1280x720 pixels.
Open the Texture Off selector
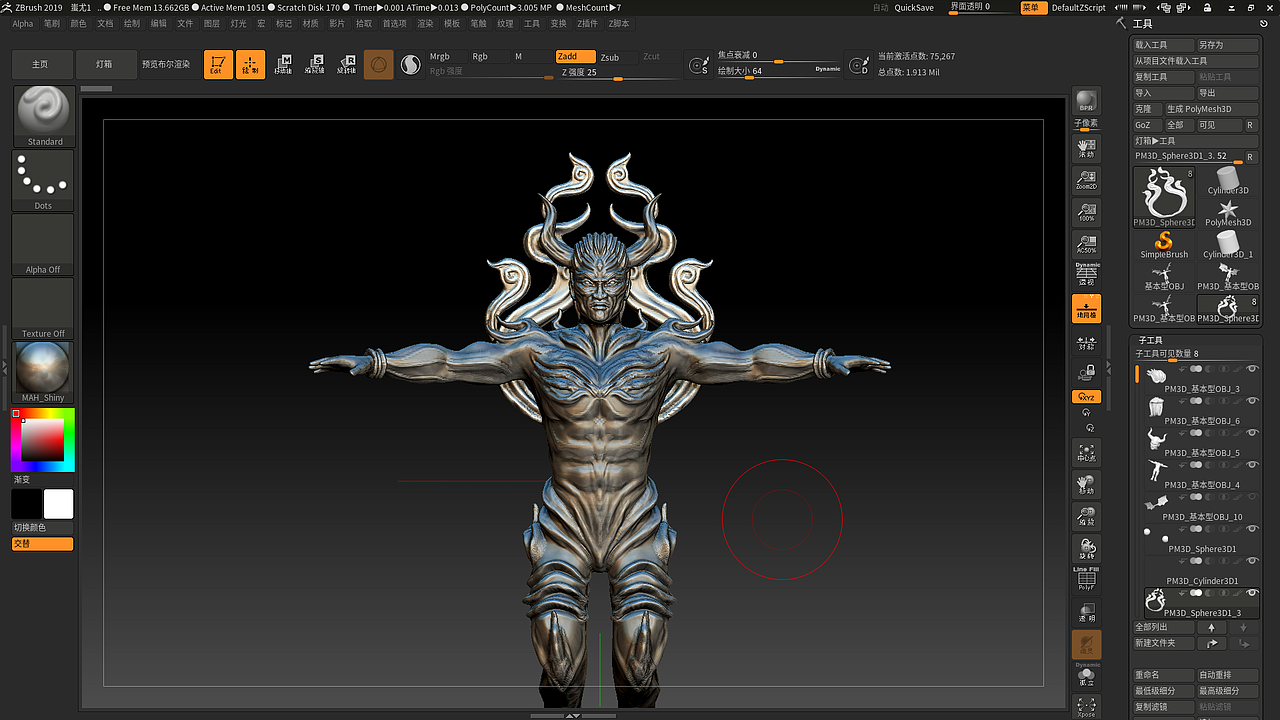pyautogui.click(x=43, y=308)
